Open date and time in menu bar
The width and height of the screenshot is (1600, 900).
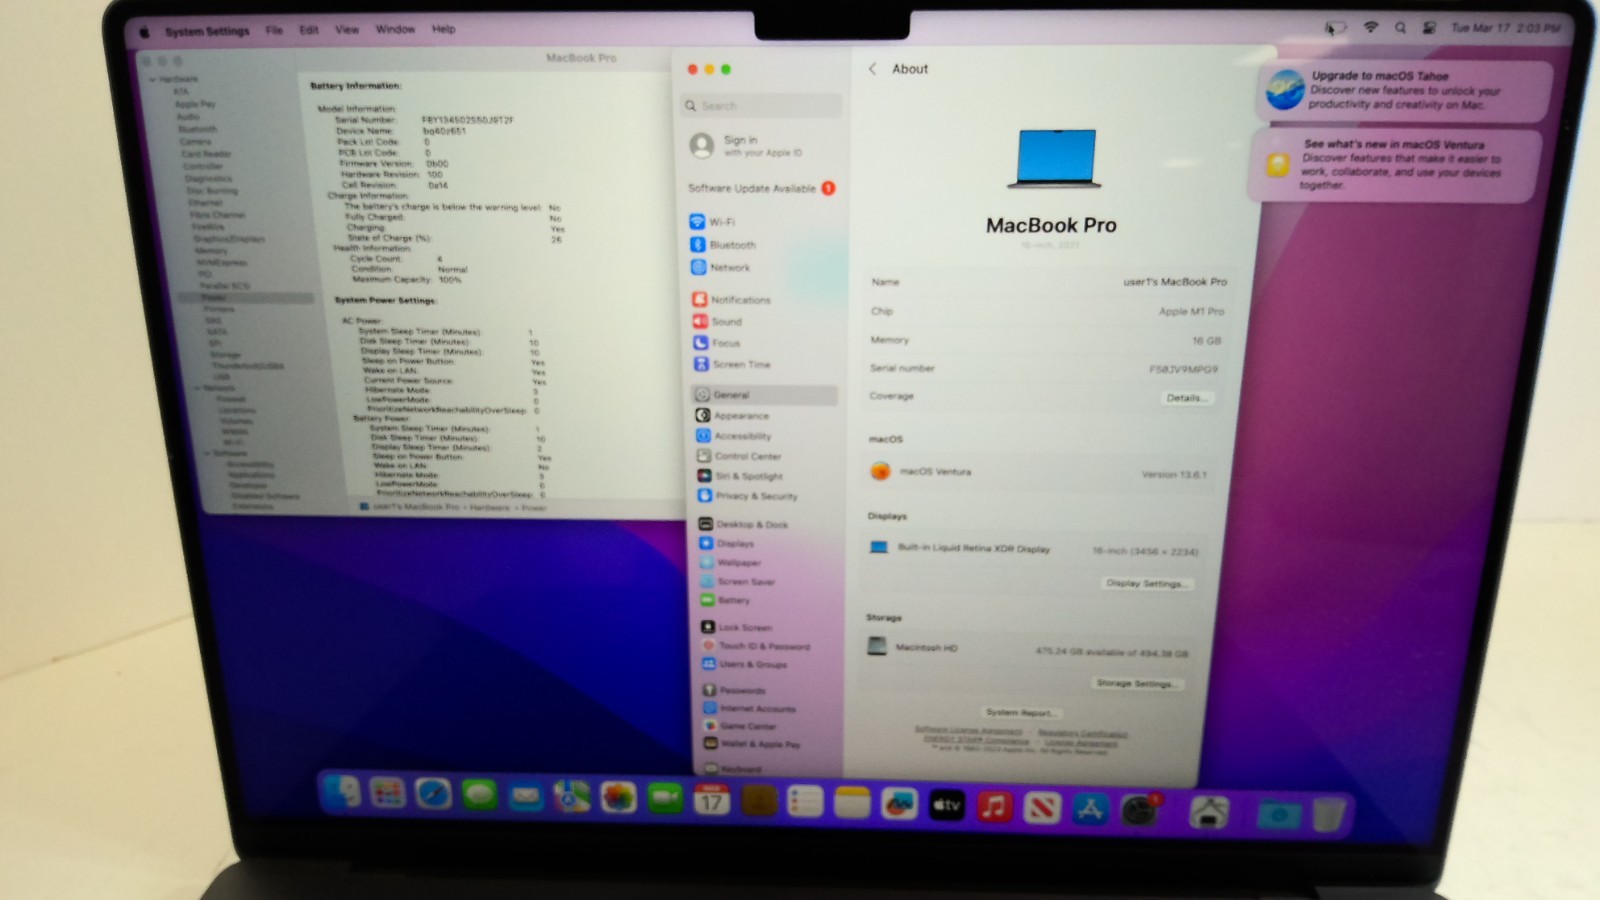[x=1505, y=28]
